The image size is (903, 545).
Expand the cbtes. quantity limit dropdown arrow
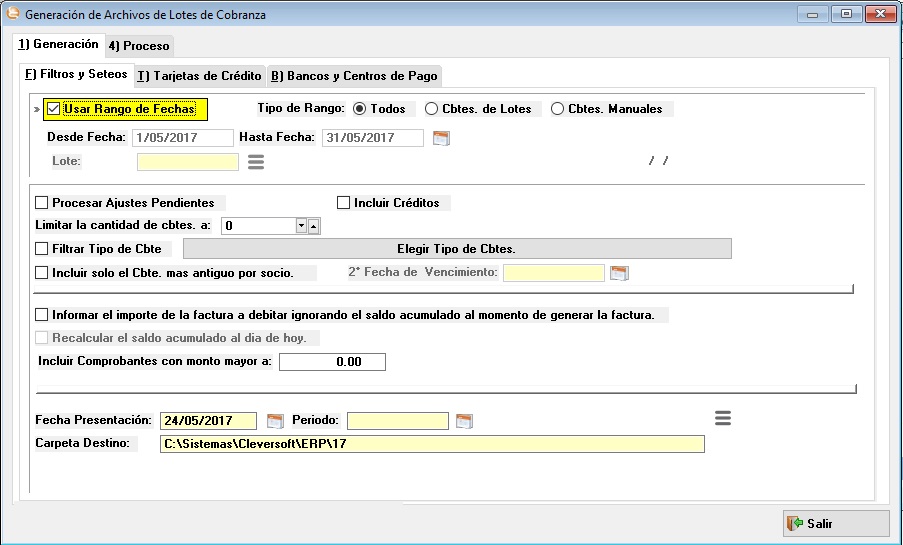coord(301,226)
